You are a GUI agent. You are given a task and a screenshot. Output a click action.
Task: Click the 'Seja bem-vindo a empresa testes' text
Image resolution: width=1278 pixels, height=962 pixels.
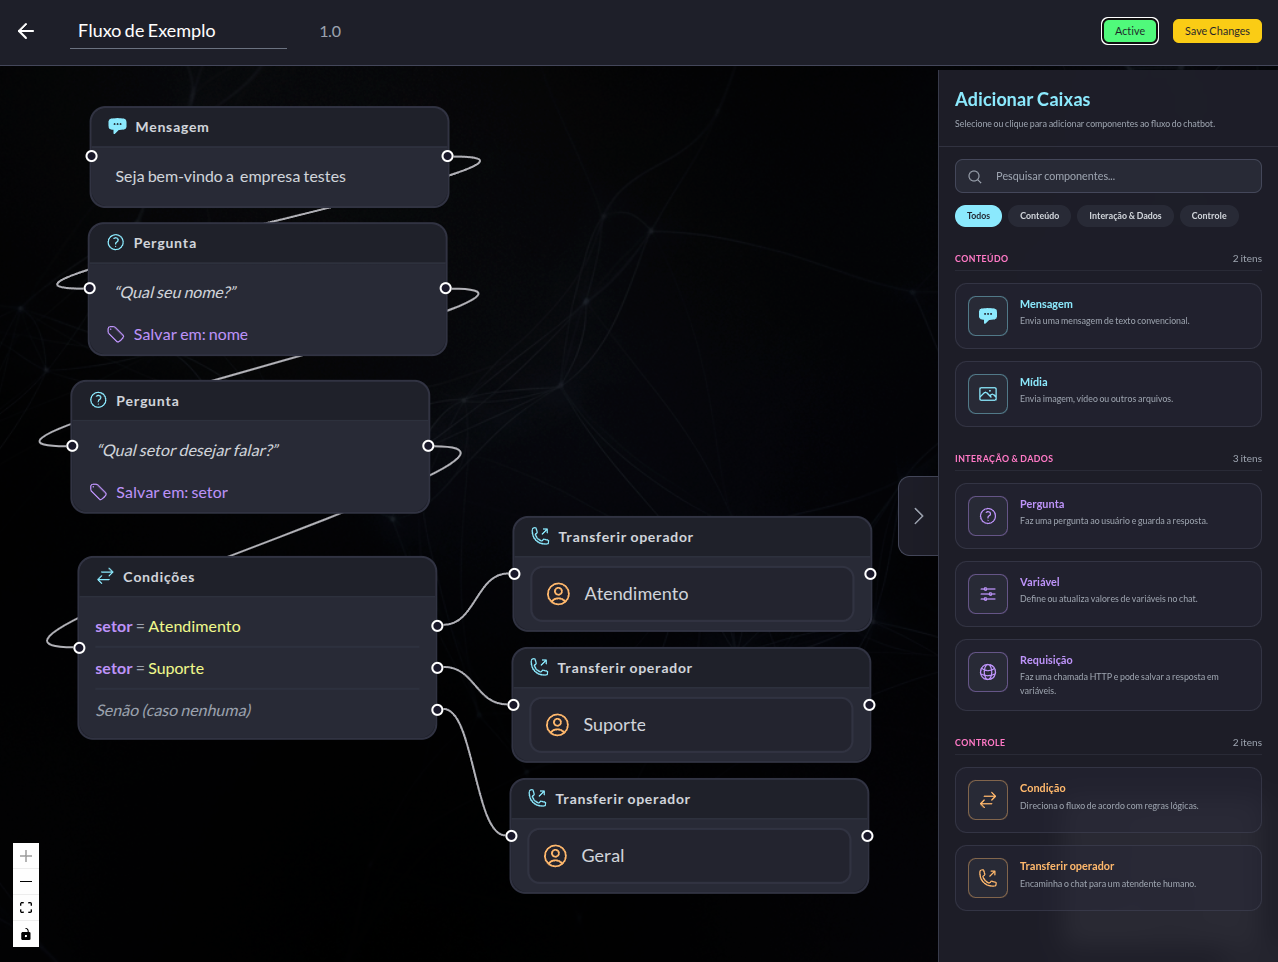pyautogui.click(x=230, y=177)
